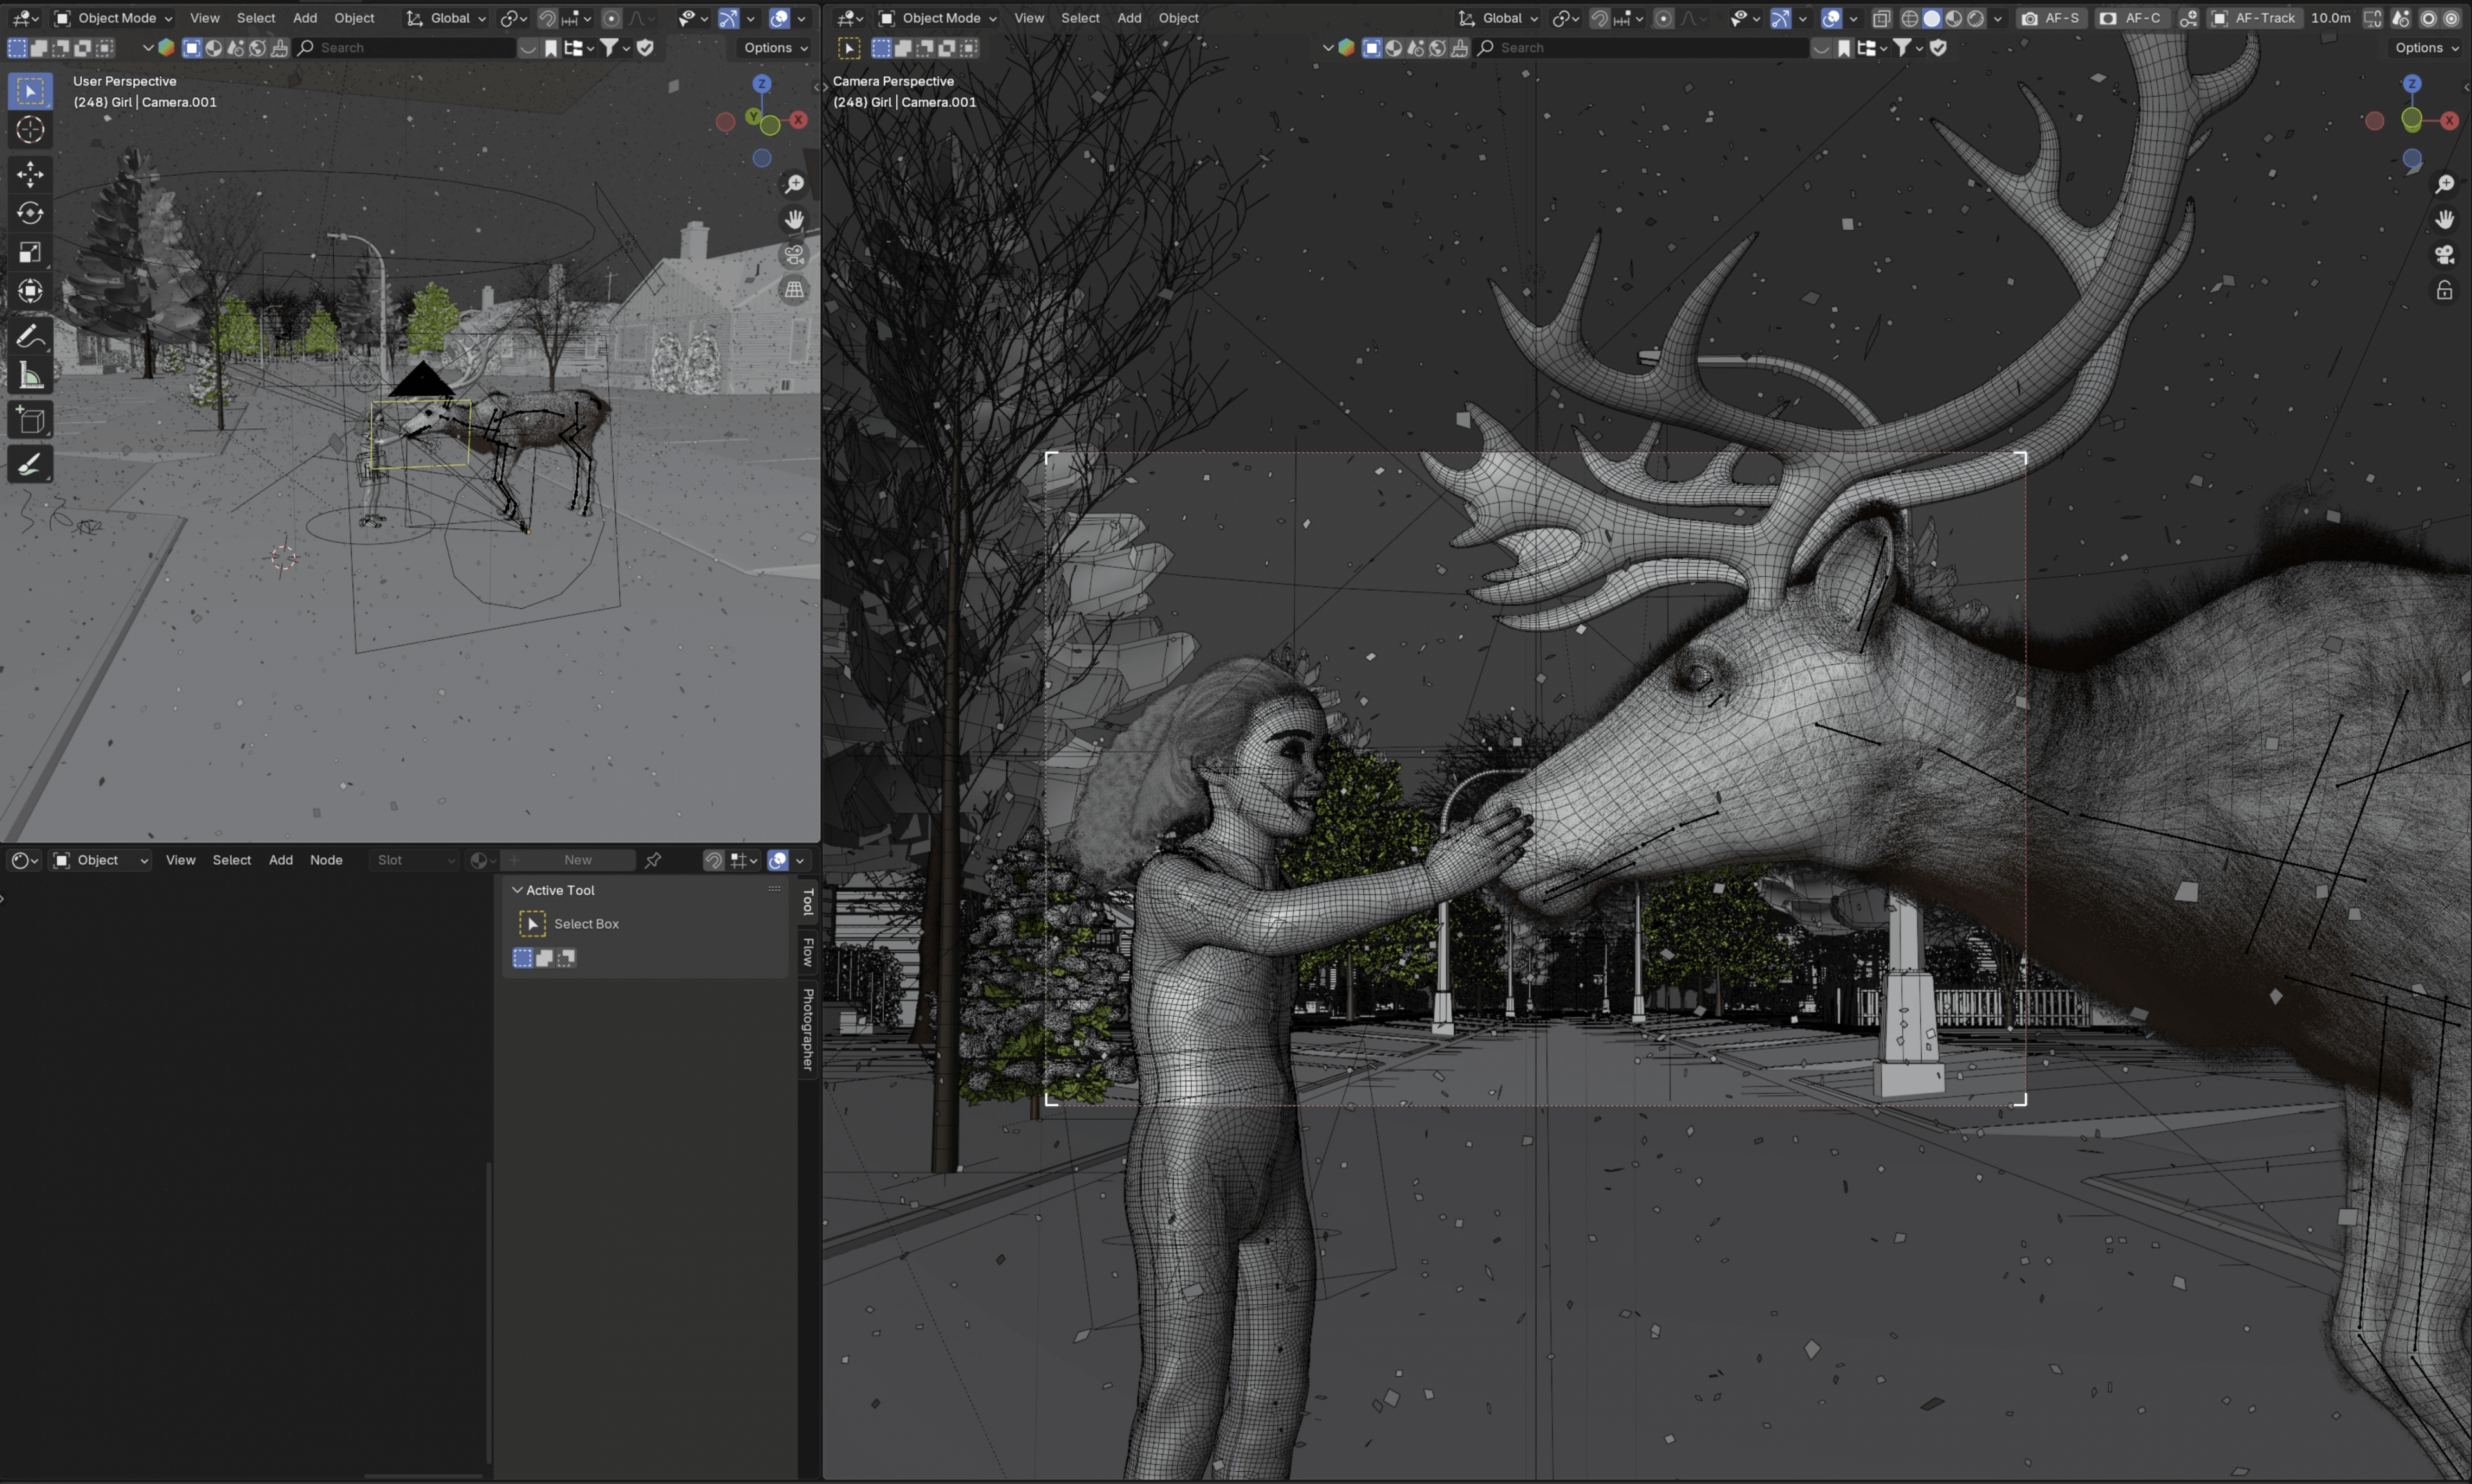Switch to the Tool sidebar tab
The width and height of the screenshot is (2472, 1484).
coord(808,902)
